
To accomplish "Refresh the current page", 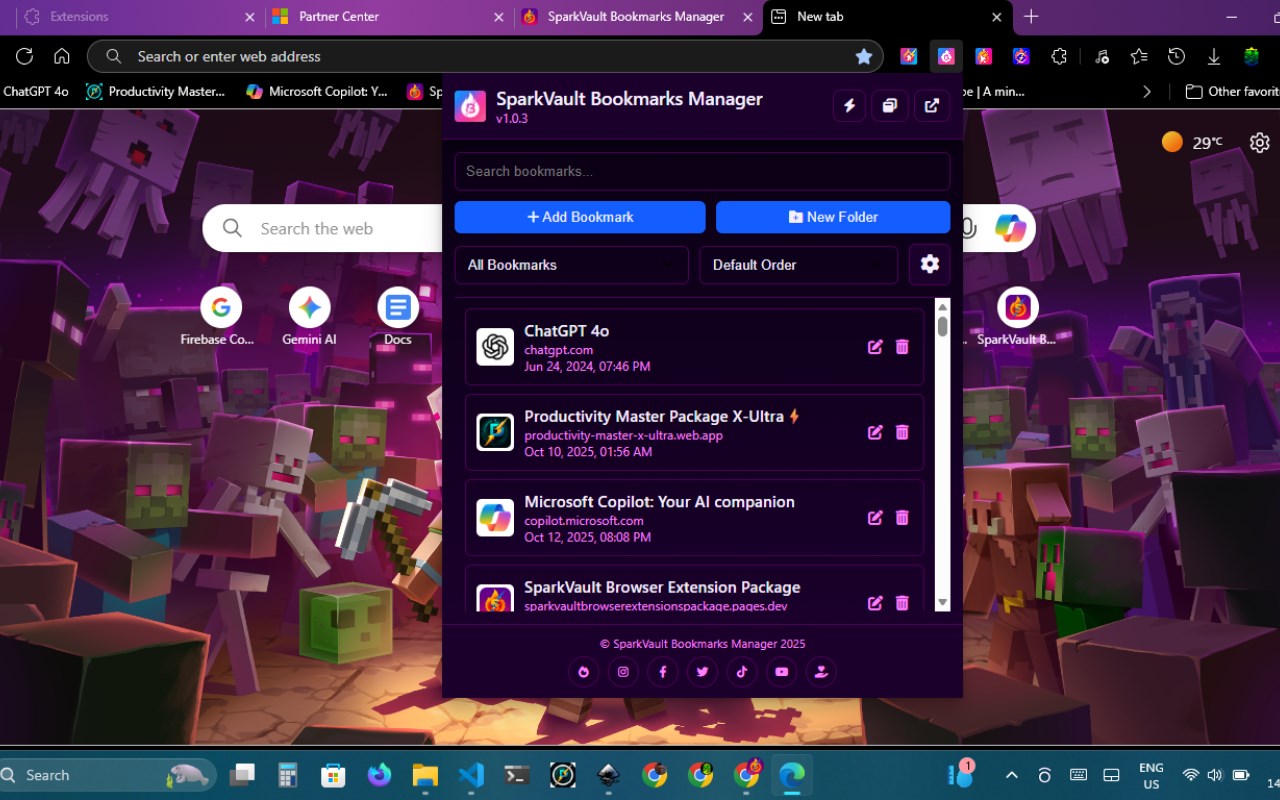I will point(25,57).
